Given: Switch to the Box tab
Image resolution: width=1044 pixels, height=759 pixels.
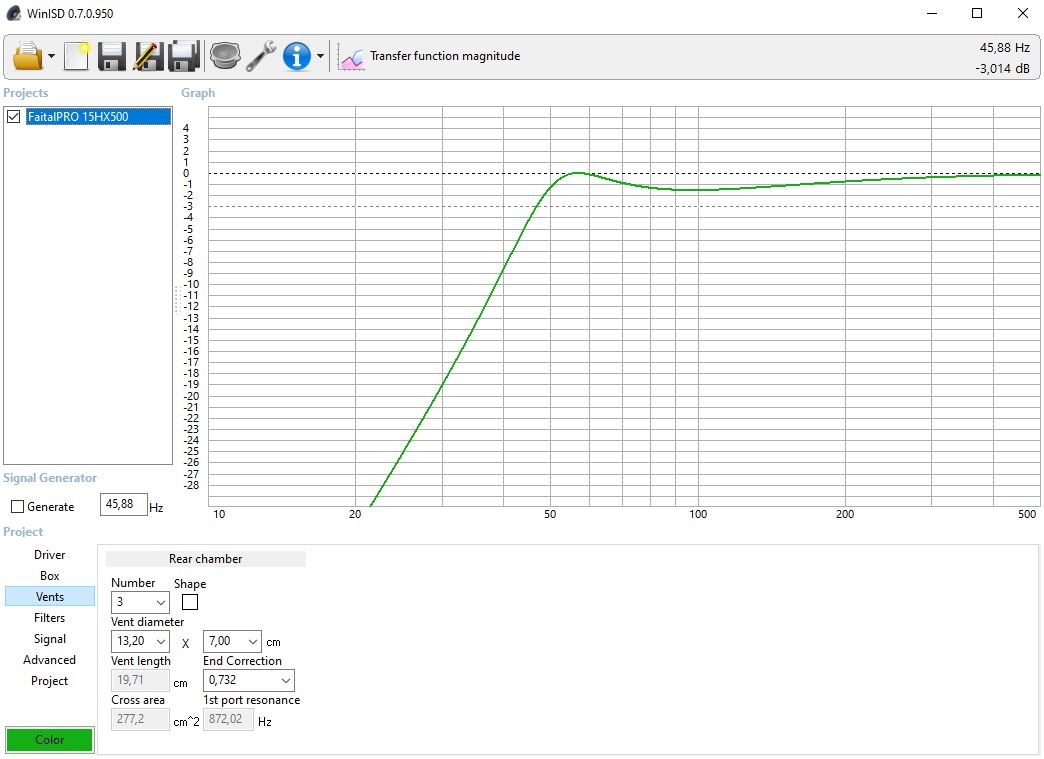Looking at the screenshot, I should coord(50,576).
